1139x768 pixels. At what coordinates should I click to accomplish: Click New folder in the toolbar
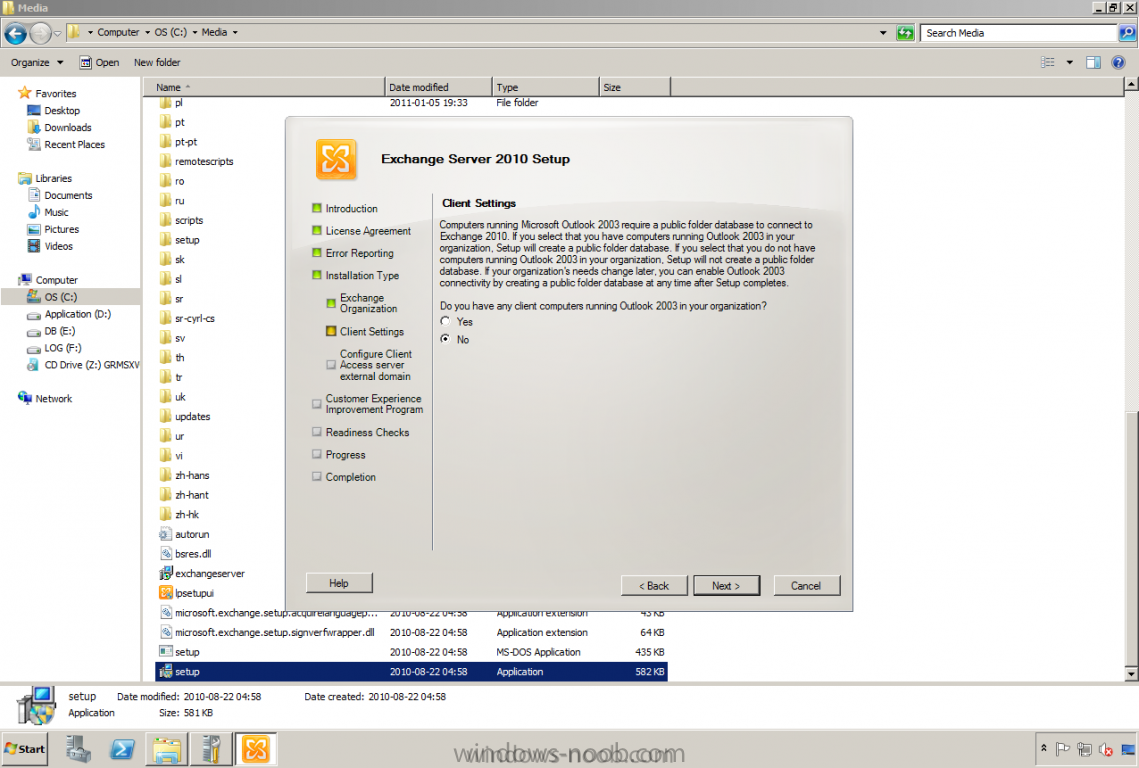point(157,62)
